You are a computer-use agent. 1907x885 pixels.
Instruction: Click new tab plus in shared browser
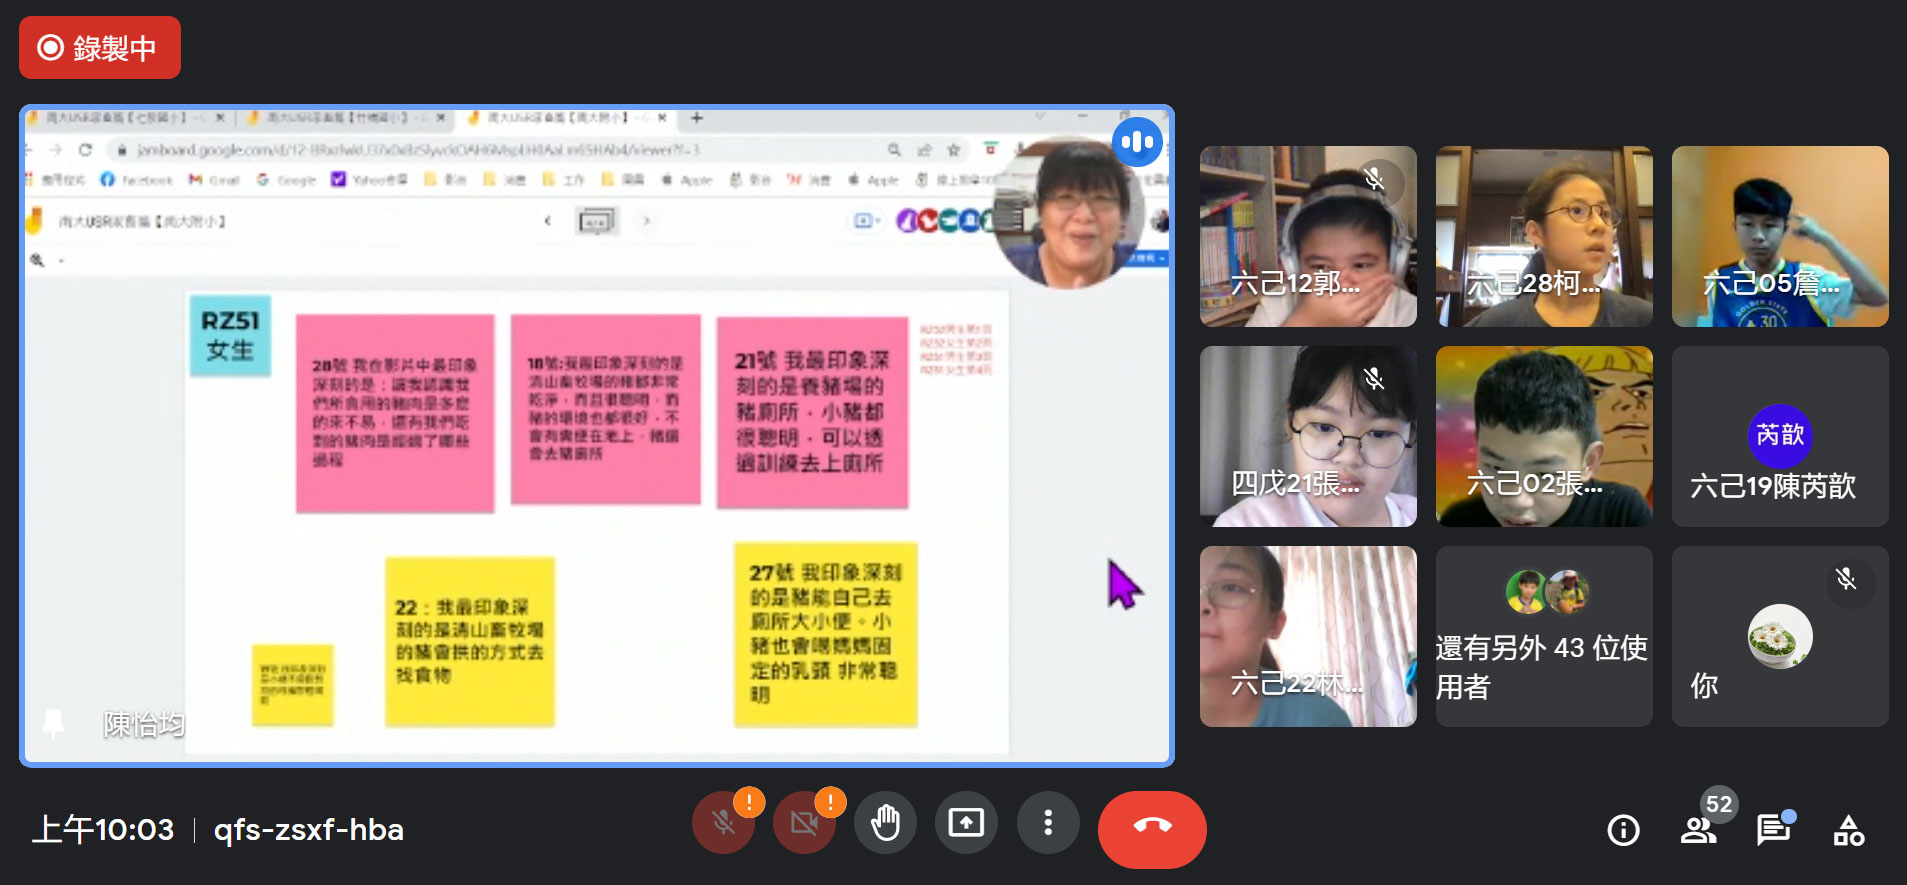[x=697, y=118]
